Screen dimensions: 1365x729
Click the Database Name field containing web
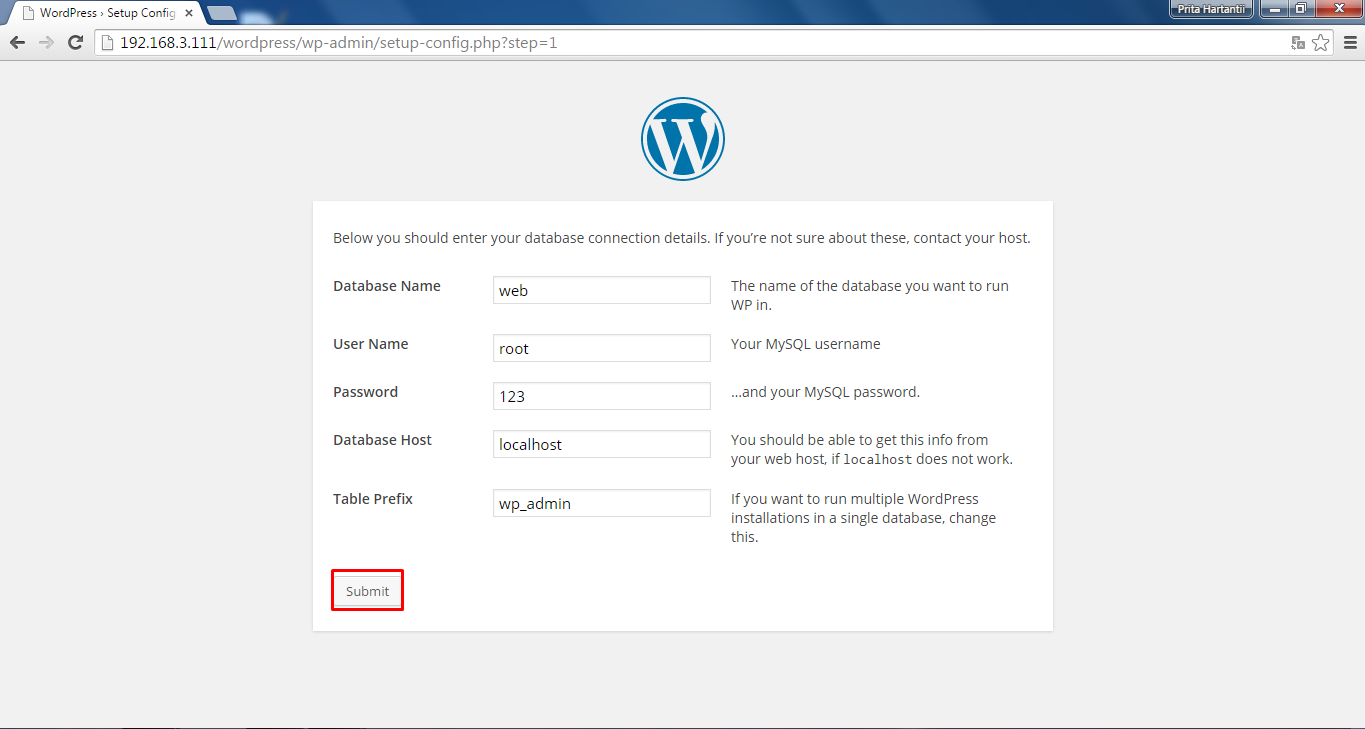pyautogui.click(x=602, y=290)
